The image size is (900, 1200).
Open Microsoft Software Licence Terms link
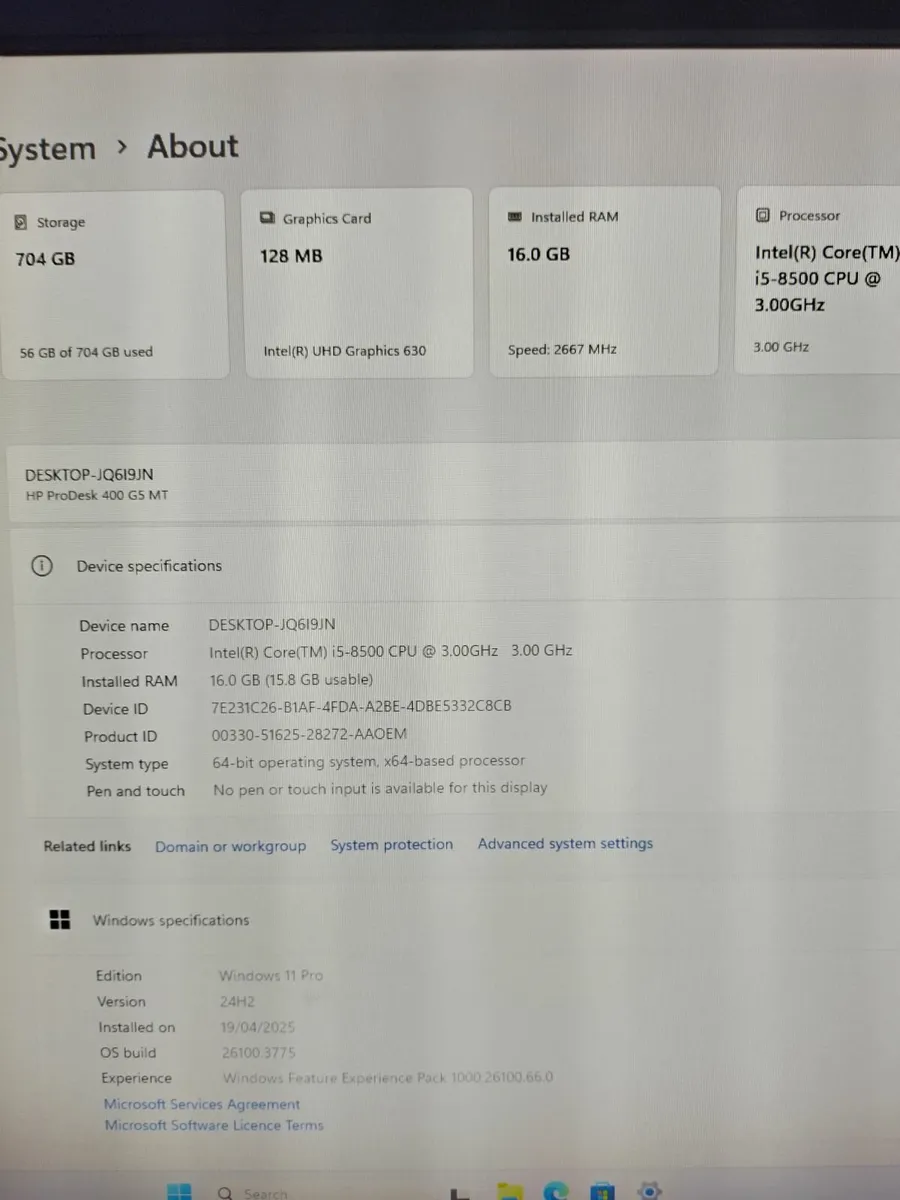(x=214, y=1125)
